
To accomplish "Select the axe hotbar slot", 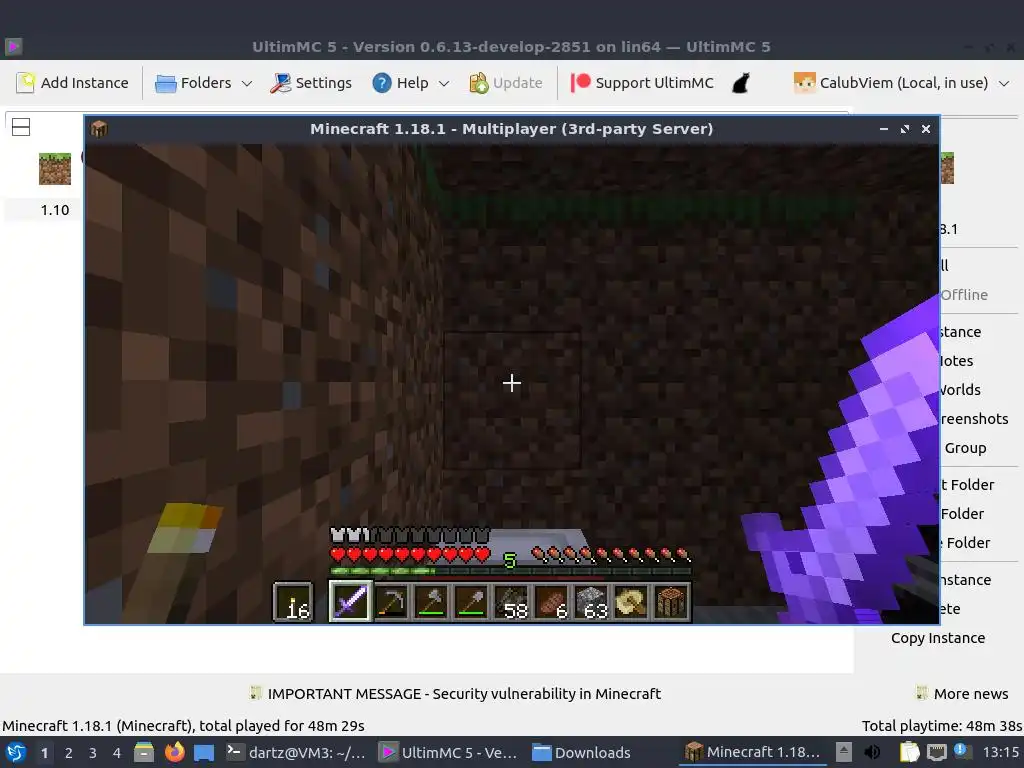I will pyautogui.click(x=431, y=601).
